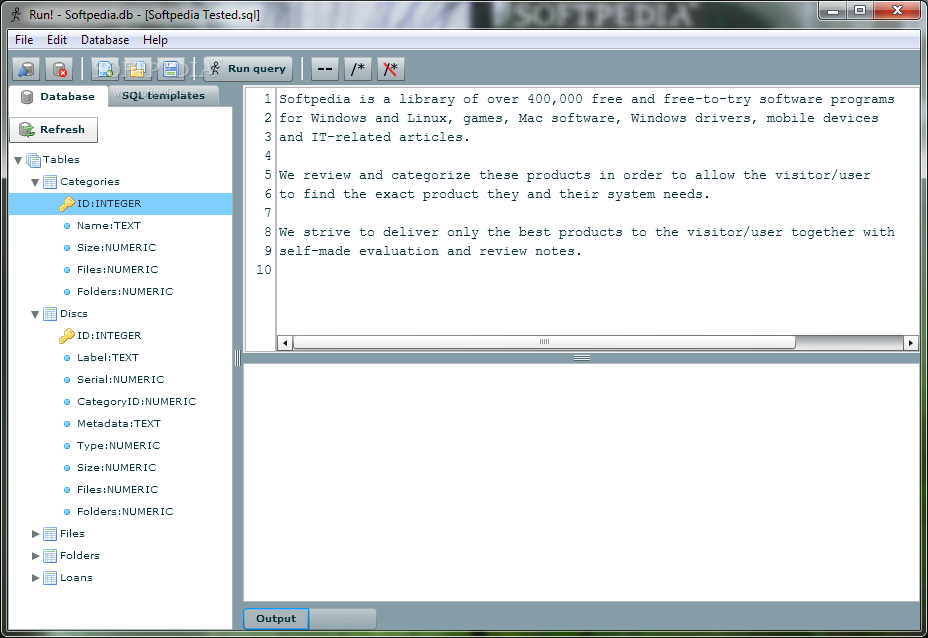Remove comment with the crossed-out /* button
The width and height of the screenshot is (928, 638).
[391, 69]
